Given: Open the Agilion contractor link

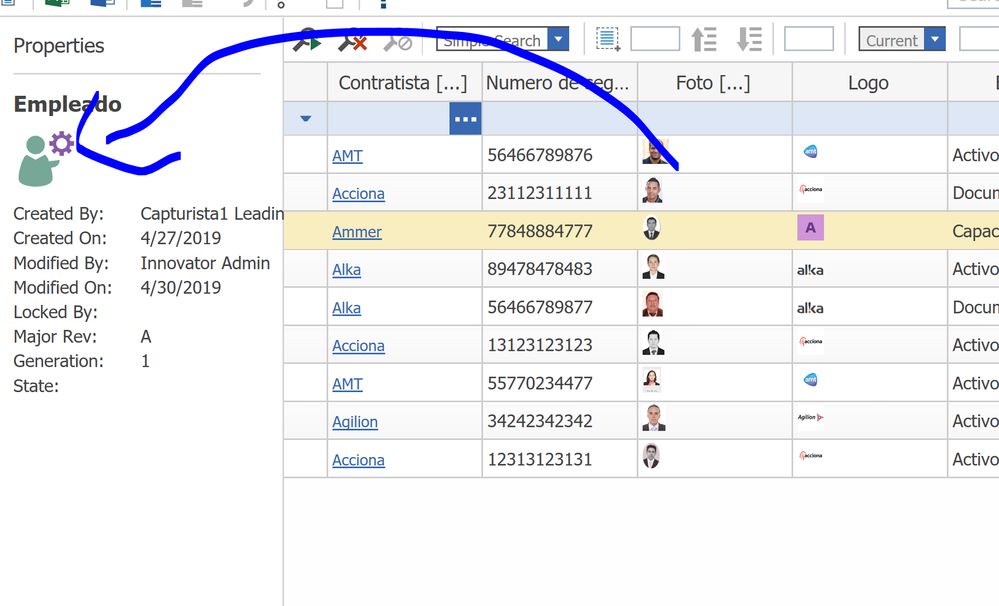Looking at the screenshot, I should (x=355, y=422).
